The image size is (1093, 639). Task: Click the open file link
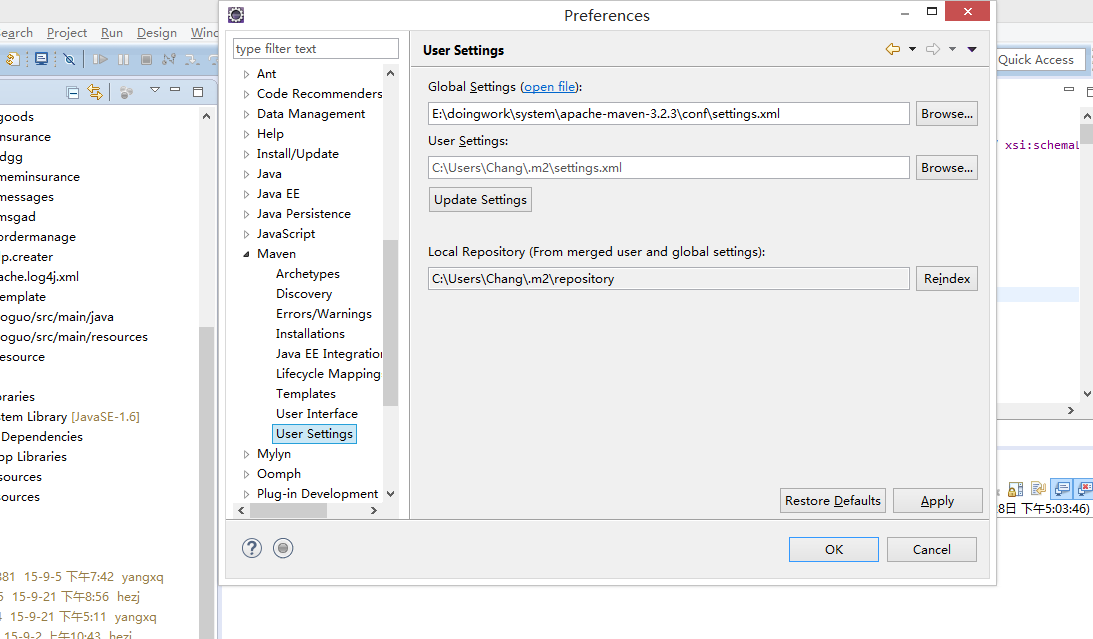pyautogui.click(x=549, y=87)
